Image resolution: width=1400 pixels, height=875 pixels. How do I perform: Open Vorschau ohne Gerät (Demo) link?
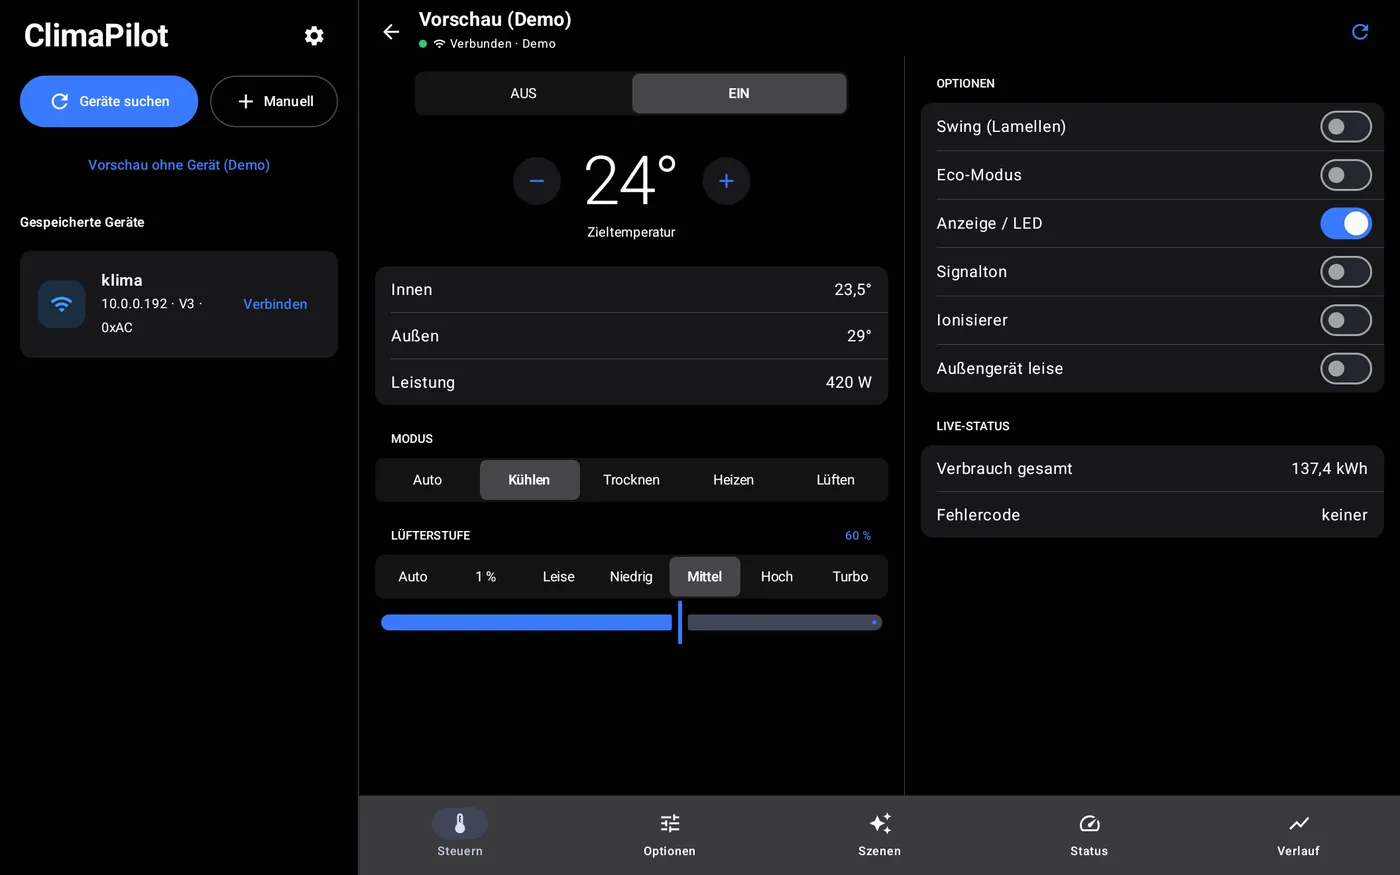click(x=179, y=165)
